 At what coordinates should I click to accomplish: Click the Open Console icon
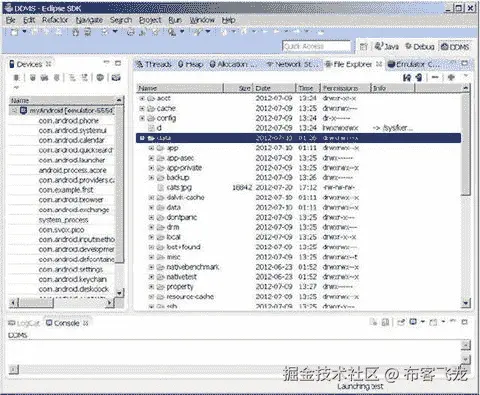pos(433,322)
